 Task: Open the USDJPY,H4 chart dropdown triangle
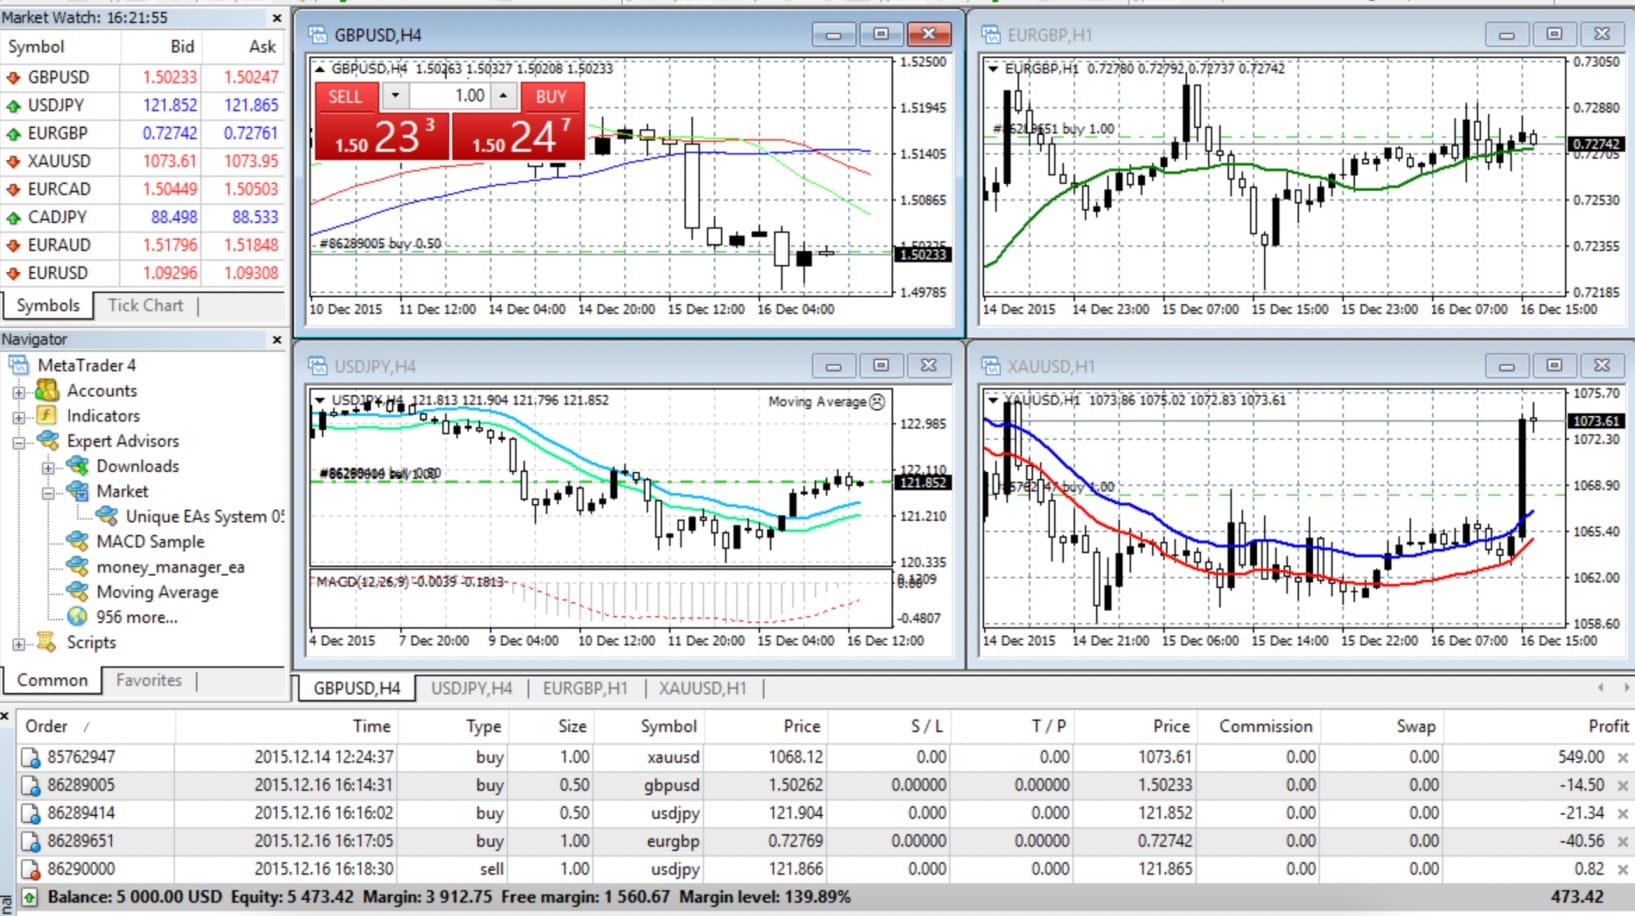tap(320, 400)
